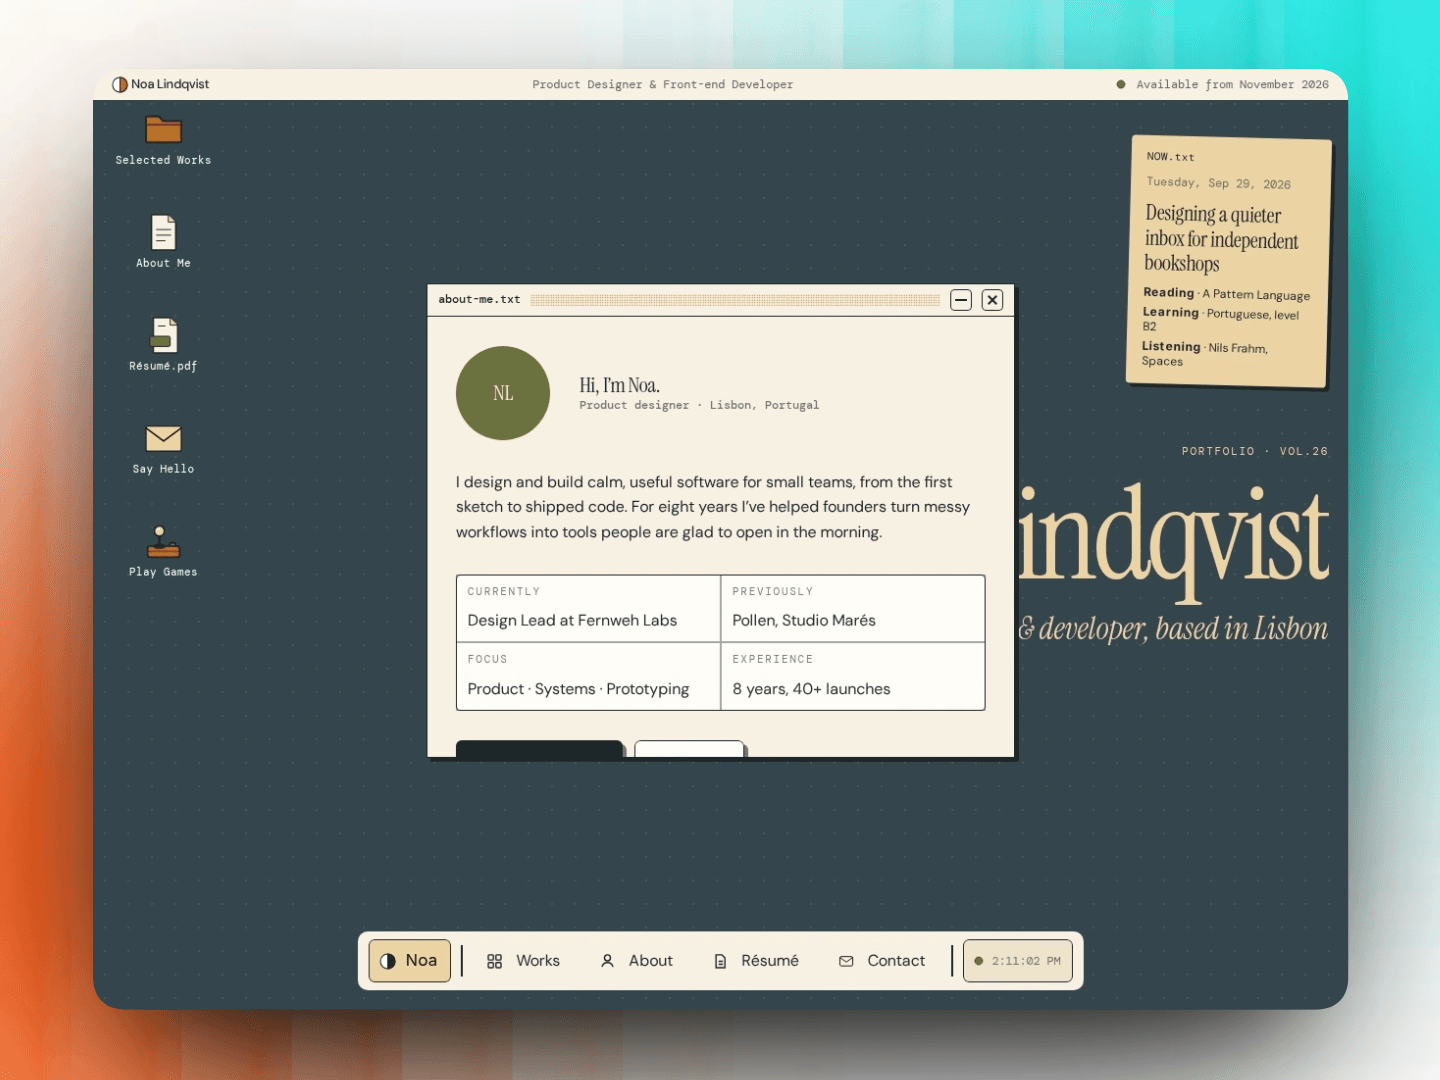Open About from the dock
Viewport: 1440px width, 1080px height.
(x=637, y=961)
